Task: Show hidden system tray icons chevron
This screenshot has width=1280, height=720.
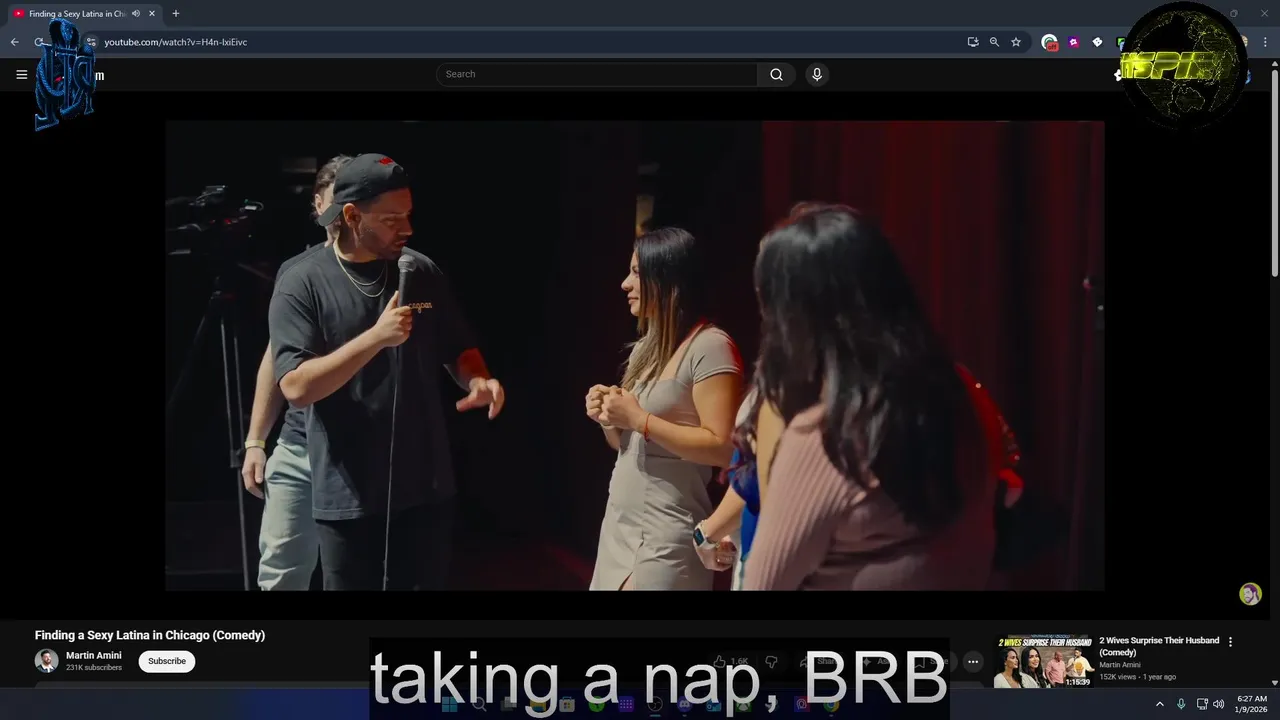Action: point(1160,704)
